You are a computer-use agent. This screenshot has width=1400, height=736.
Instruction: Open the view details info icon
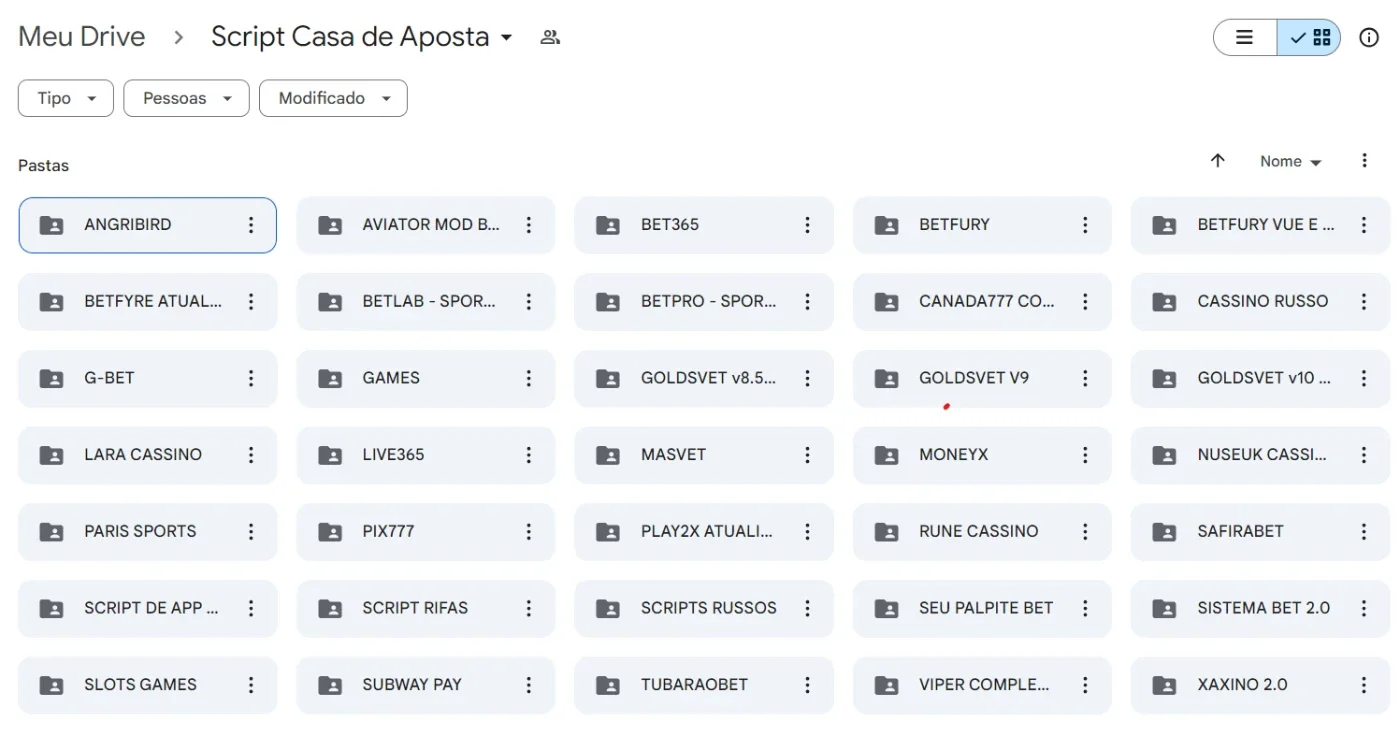(1369, 38)
